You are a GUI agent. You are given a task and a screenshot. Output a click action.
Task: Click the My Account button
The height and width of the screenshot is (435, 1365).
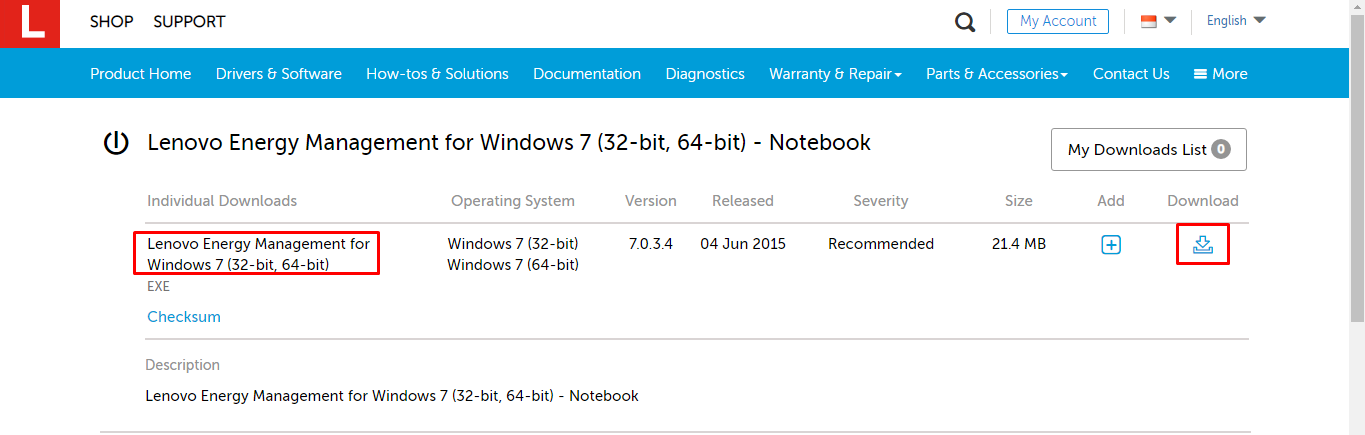1058,21
